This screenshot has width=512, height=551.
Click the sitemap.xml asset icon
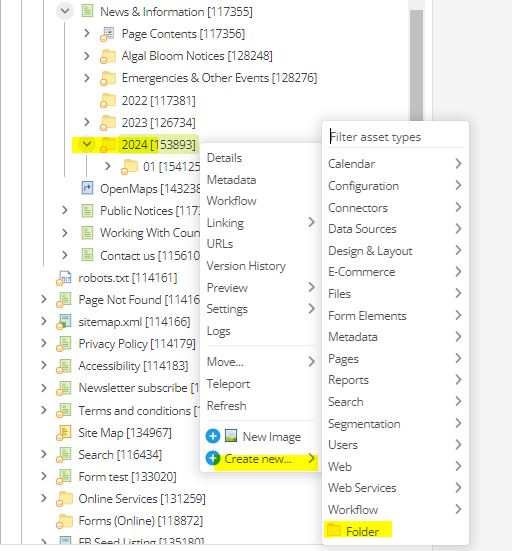[64, 322]
